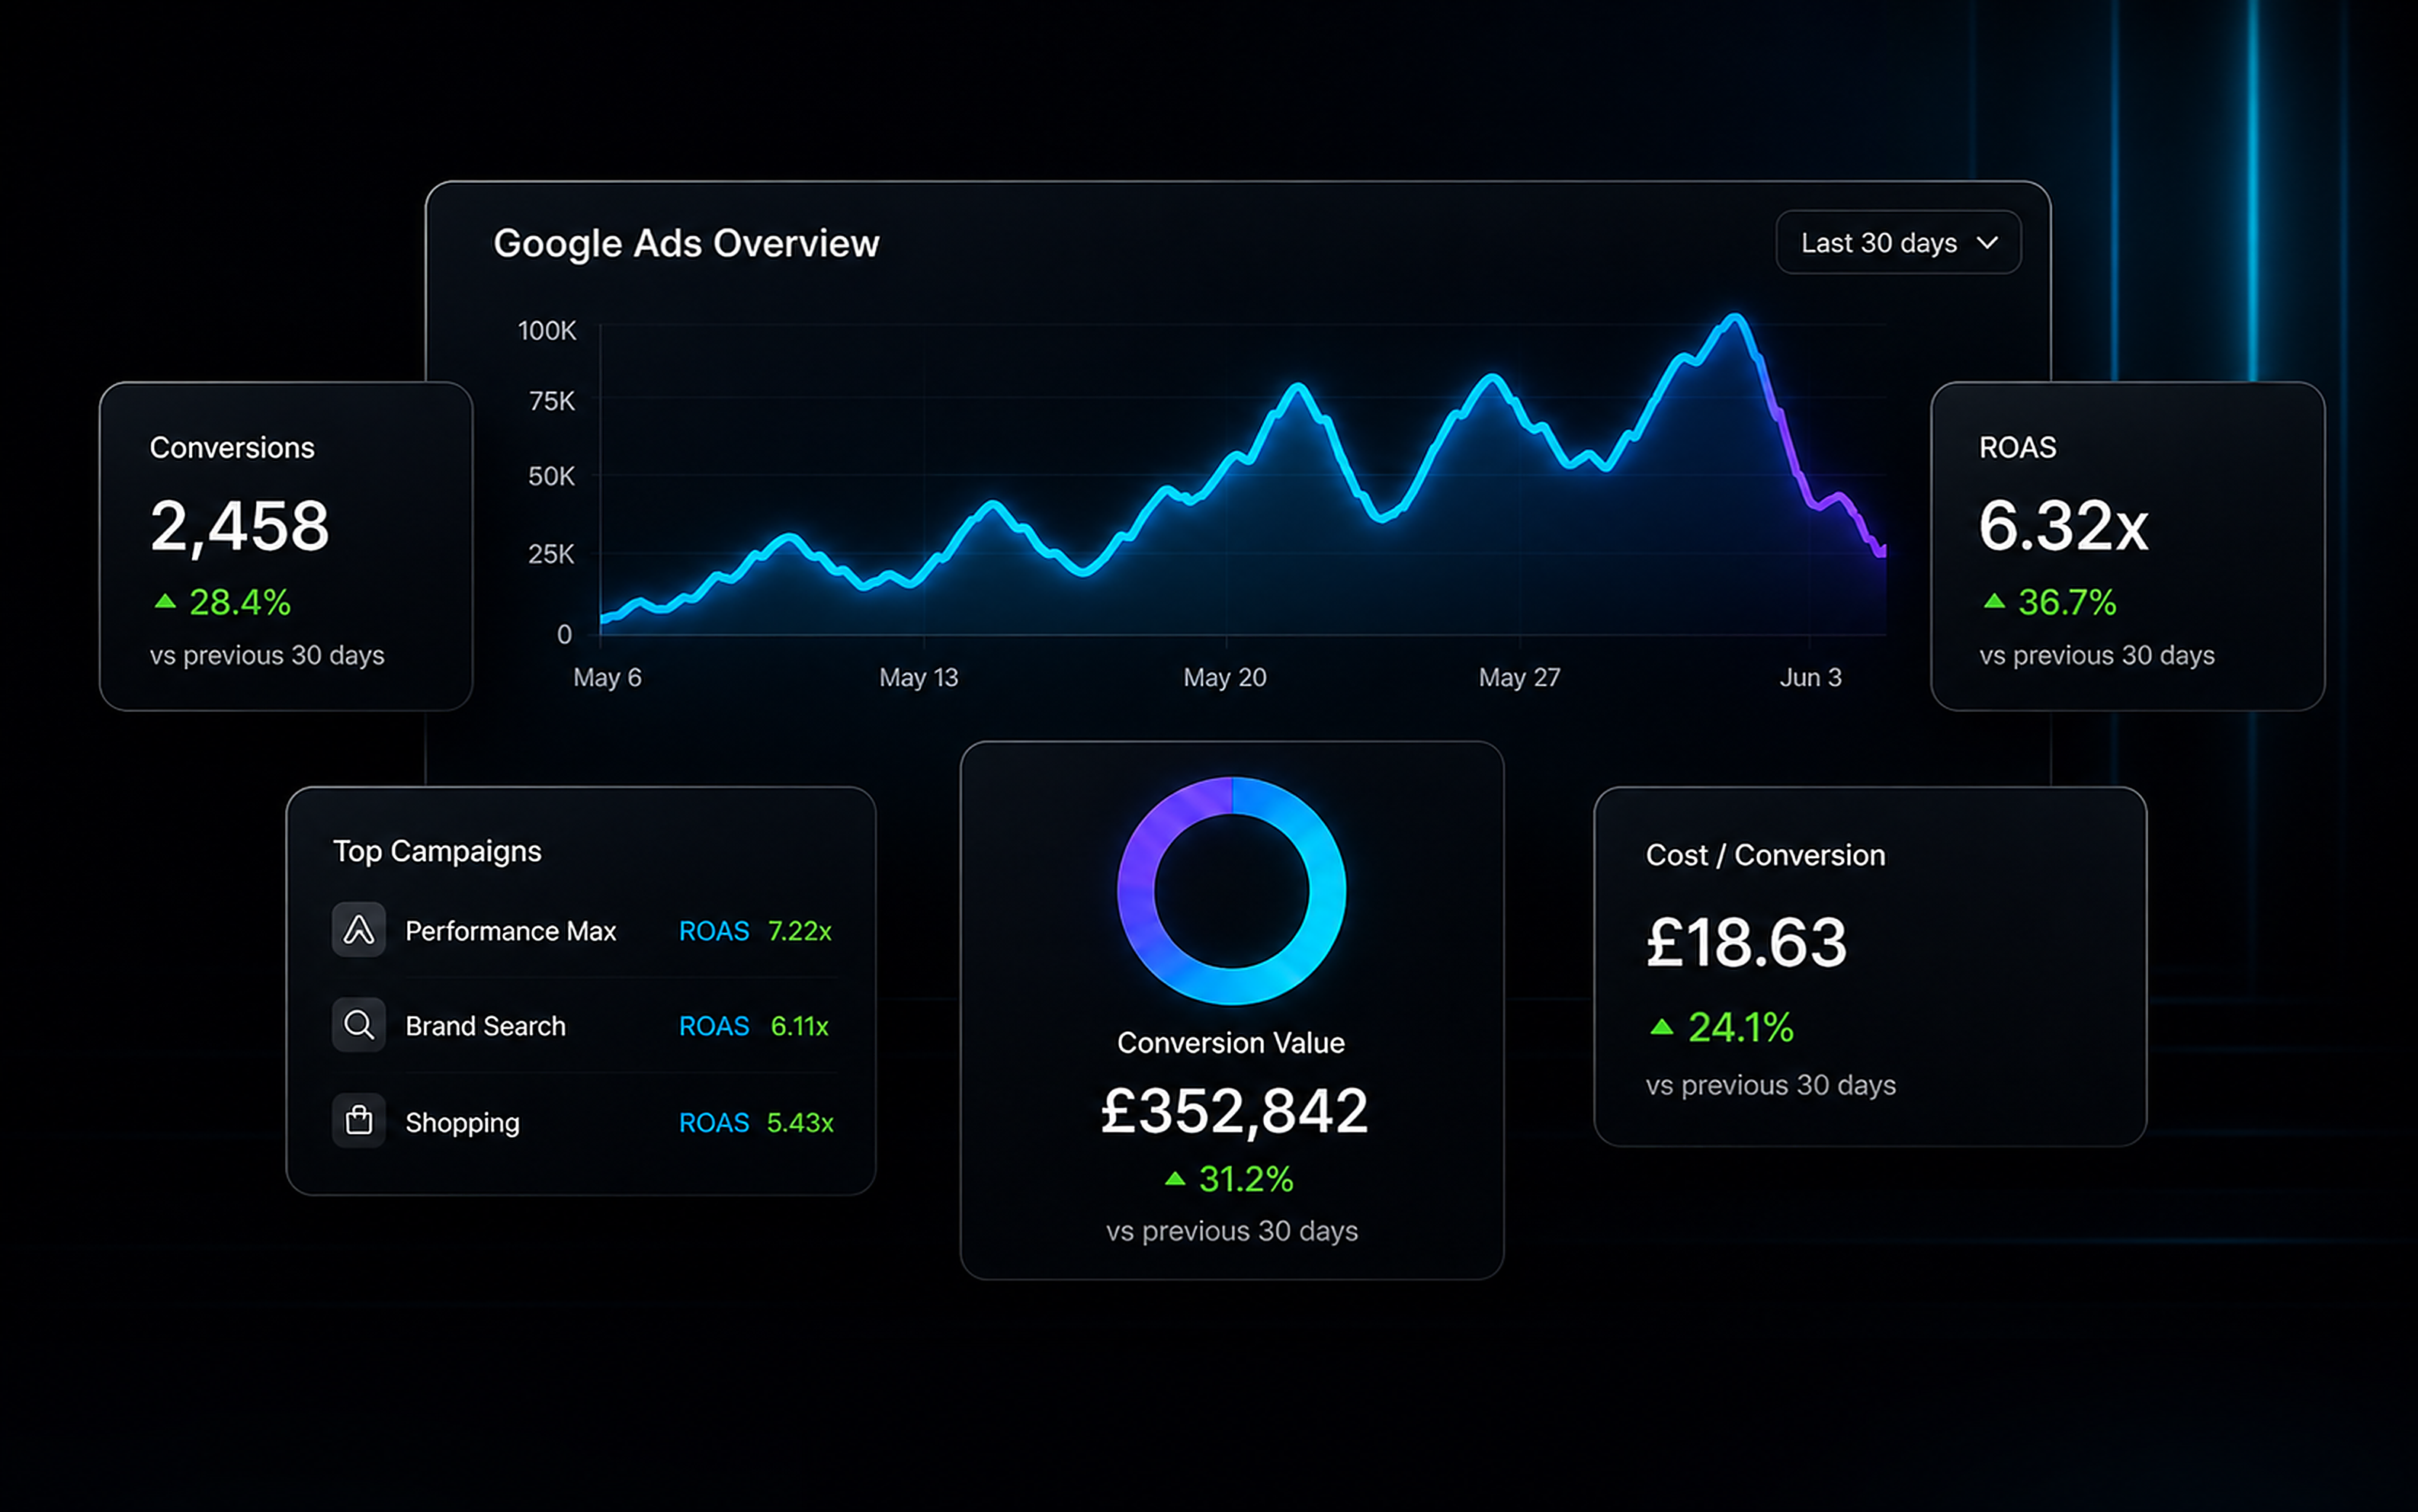Click the May 13 axis label
The height and width of the screenshot is (1512, 2418).
918,677
